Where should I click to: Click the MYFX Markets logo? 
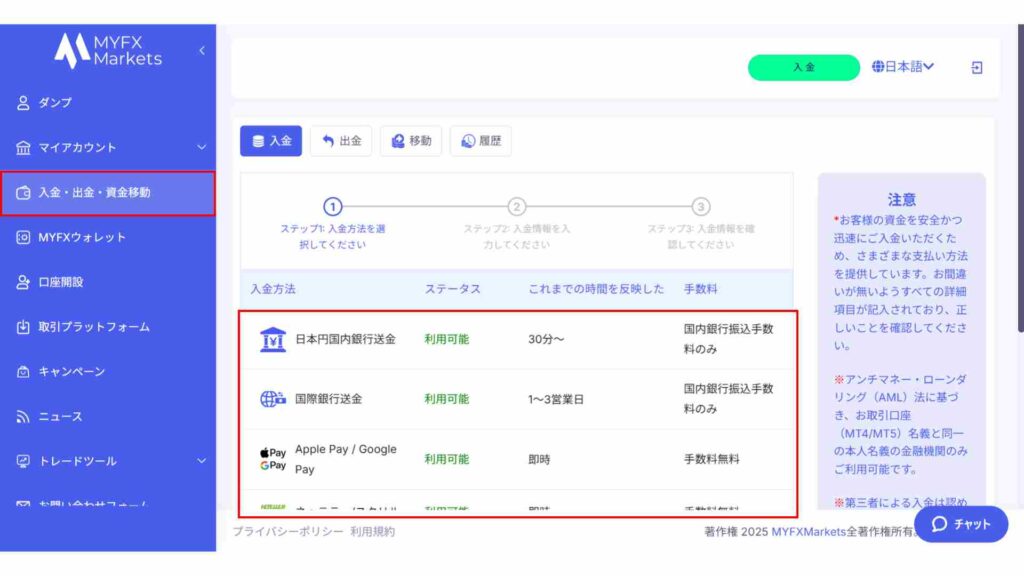(x=108, y=50)
